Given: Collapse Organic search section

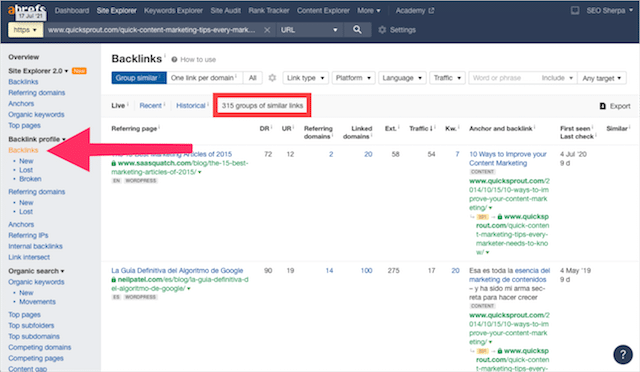Looking at the screenshot, I should tap(36, 271).
